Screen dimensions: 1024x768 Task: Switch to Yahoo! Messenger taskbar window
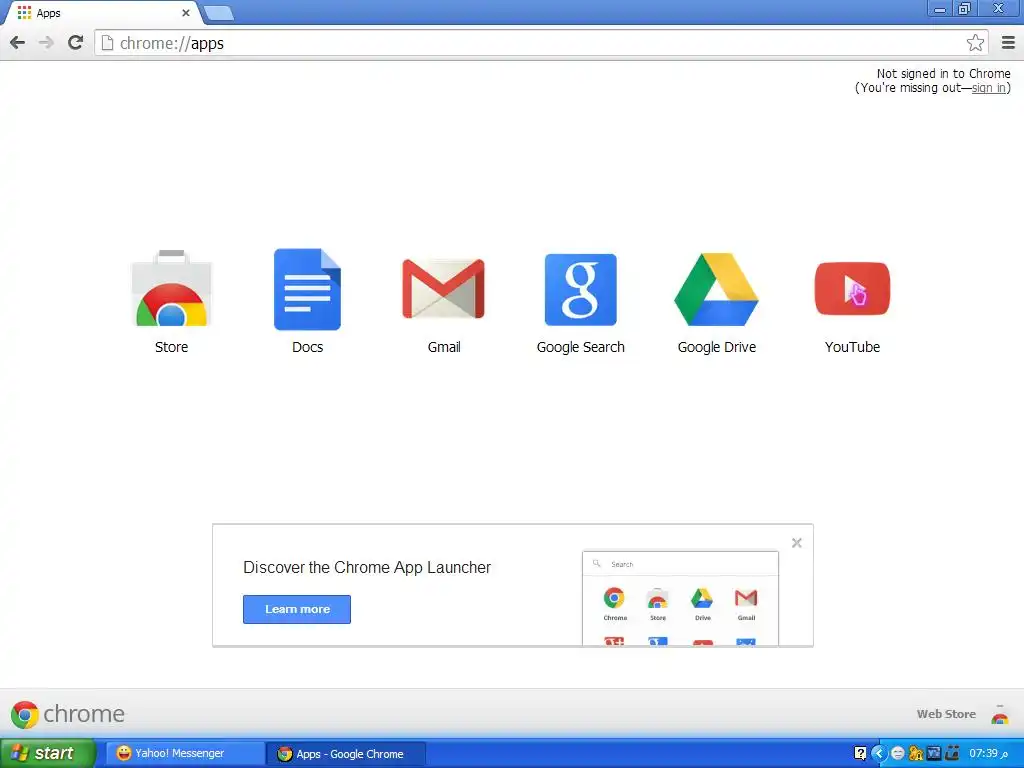(x=185, y=754)
